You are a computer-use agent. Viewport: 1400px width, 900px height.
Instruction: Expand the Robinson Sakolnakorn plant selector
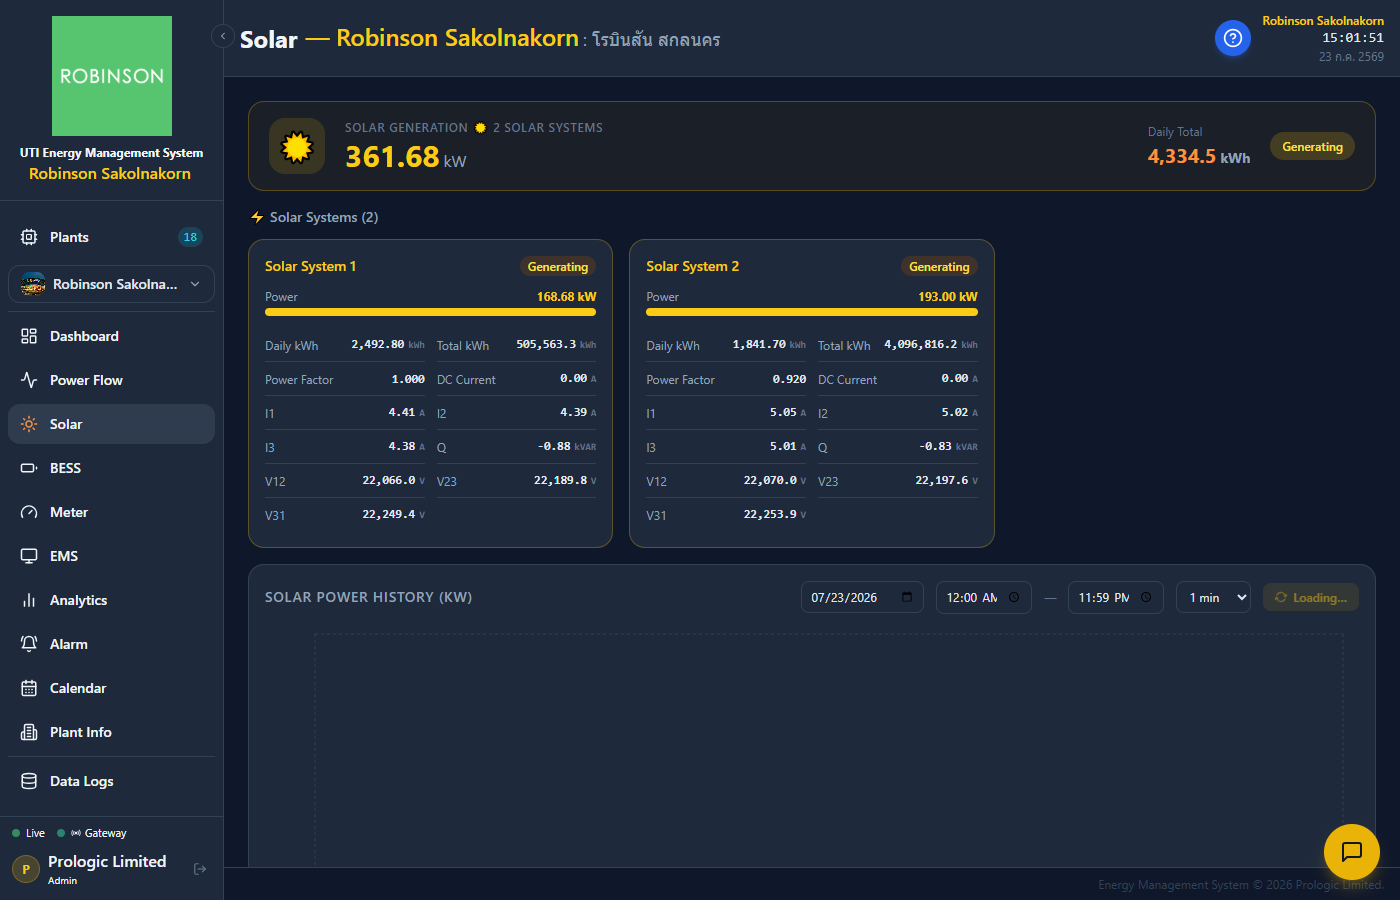coord(112,284)
